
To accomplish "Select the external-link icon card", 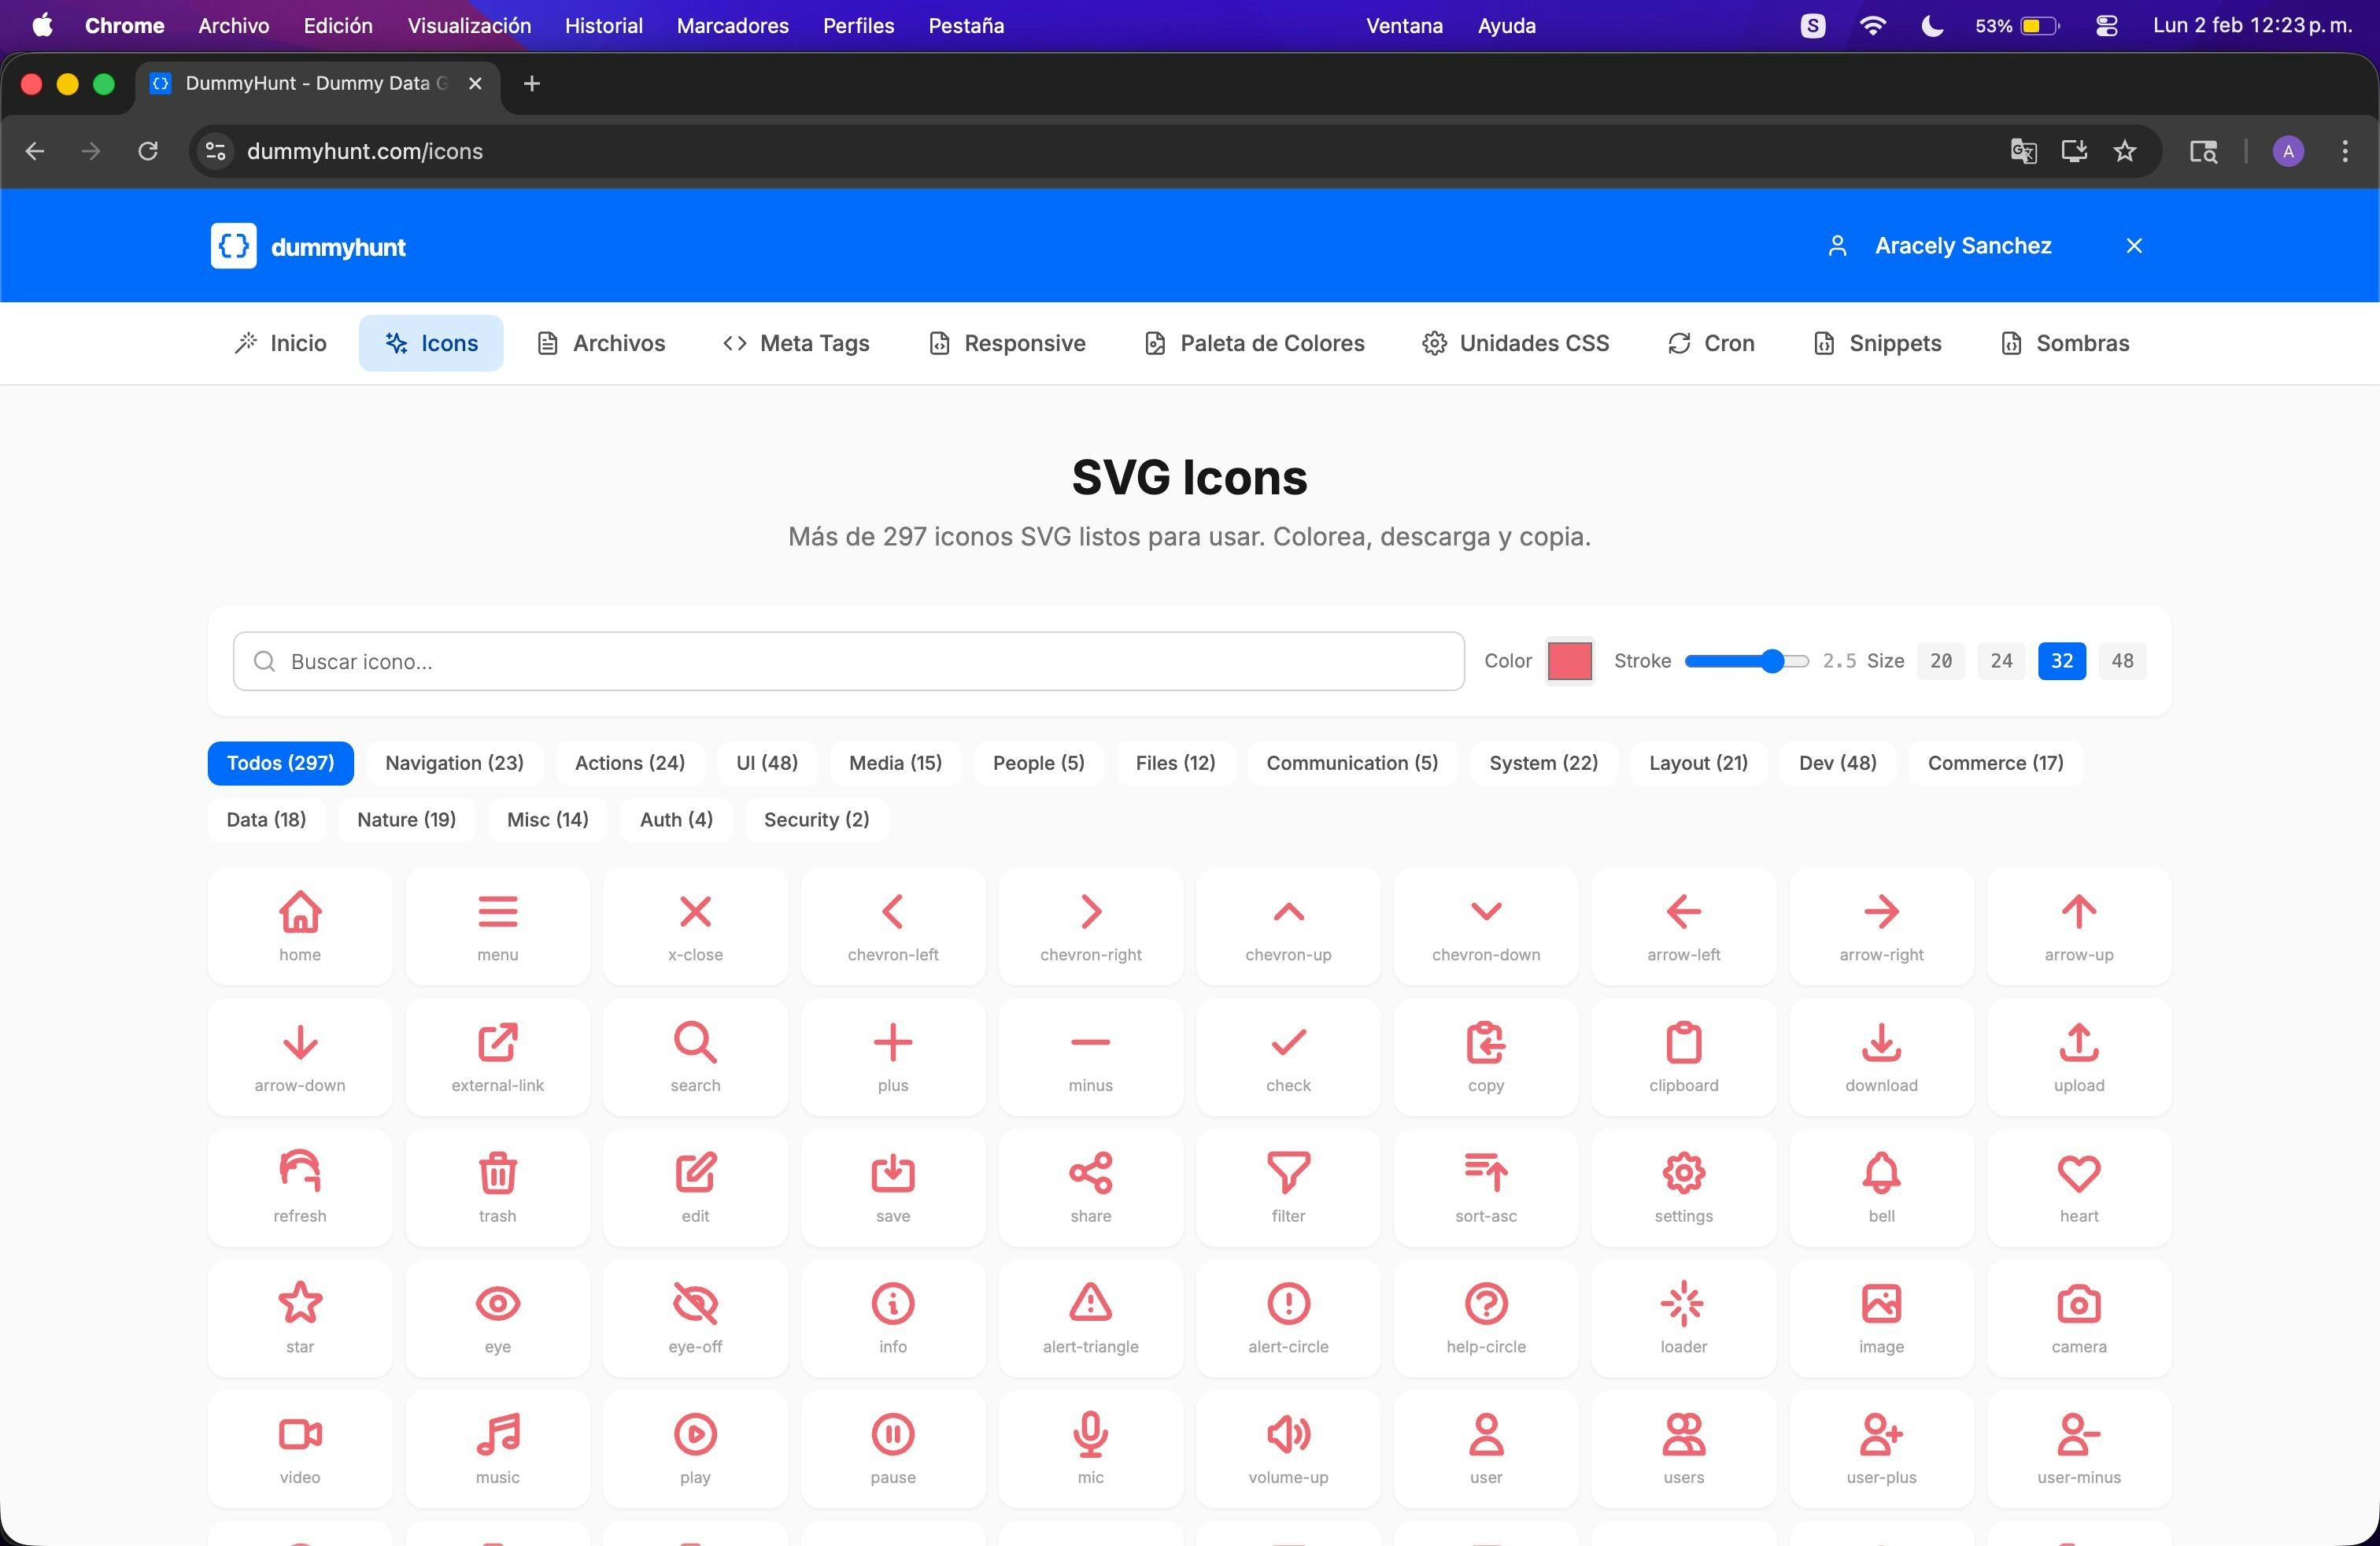I will click(x=497, y=1056).
